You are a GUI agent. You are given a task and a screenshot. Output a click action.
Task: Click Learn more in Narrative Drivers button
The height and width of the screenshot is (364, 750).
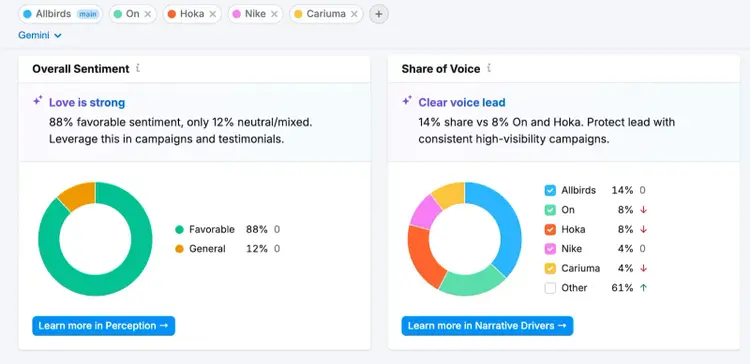(487, 326)
